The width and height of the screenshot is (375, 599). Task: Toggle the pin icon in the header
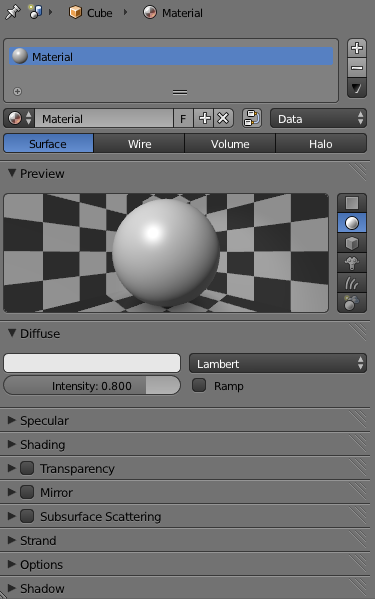pos(12,12)
